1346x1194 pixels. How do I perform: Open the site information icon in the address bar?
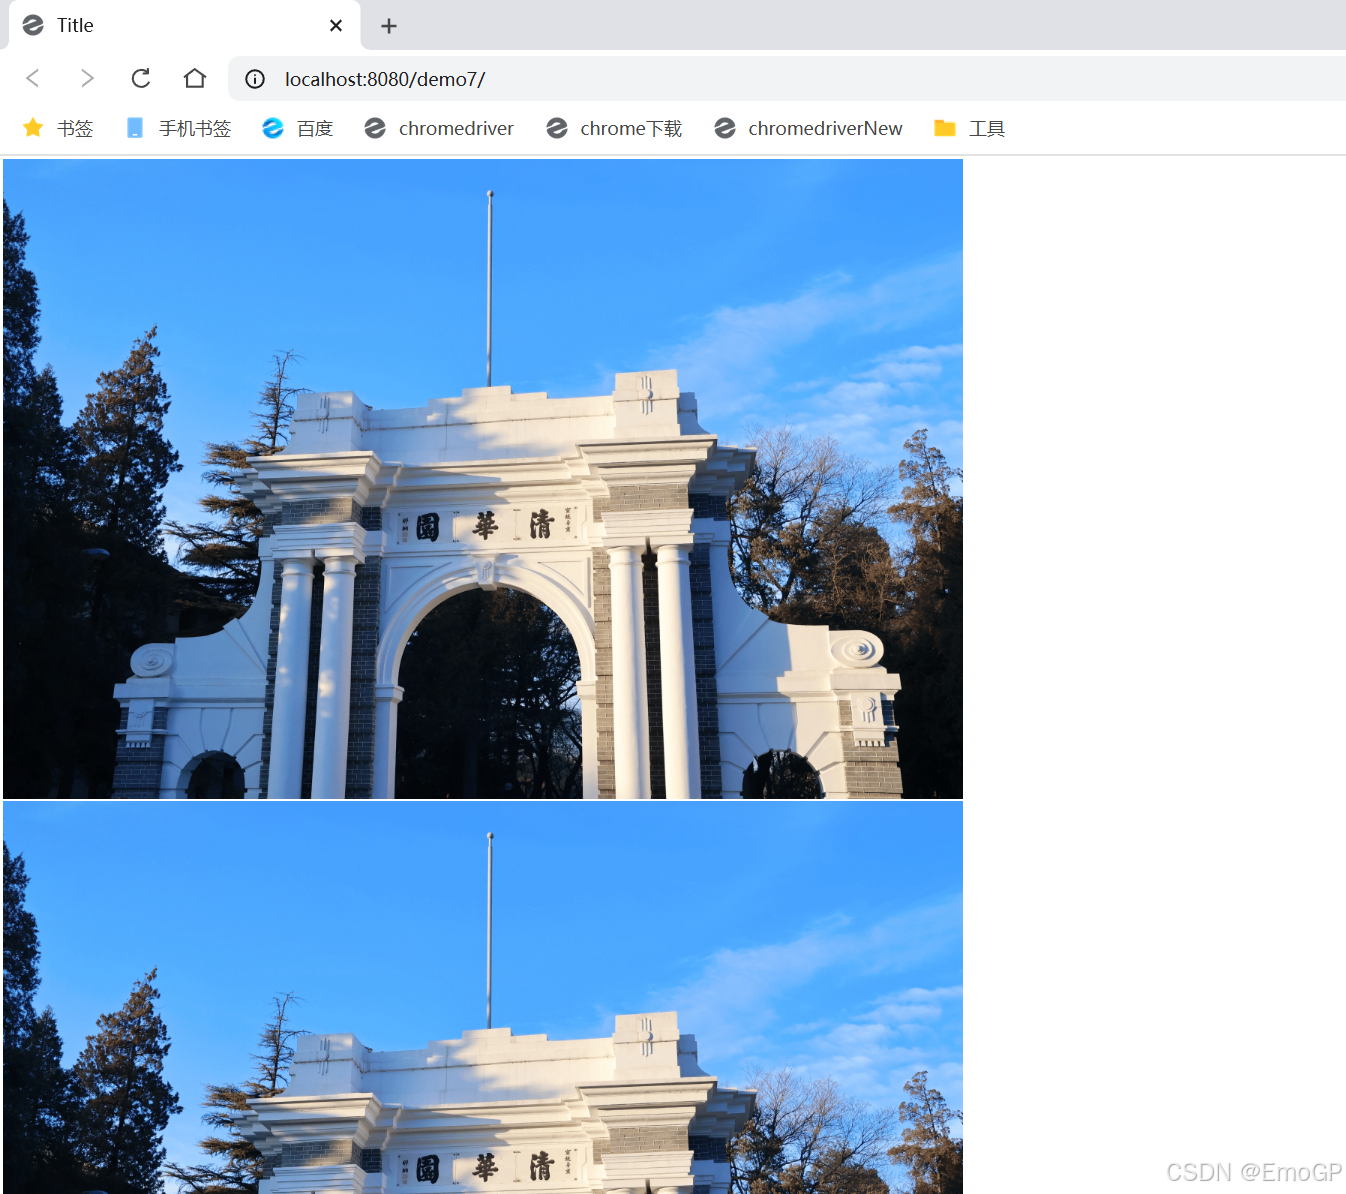tap(255, 79)
